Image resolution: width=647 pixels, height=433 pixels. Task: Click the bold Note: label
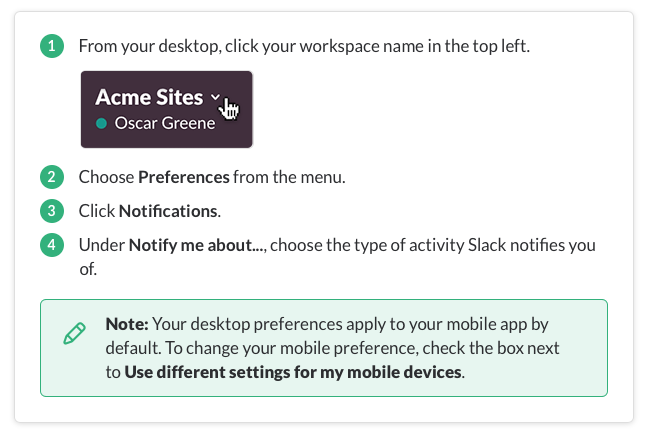tap(127, 324)
